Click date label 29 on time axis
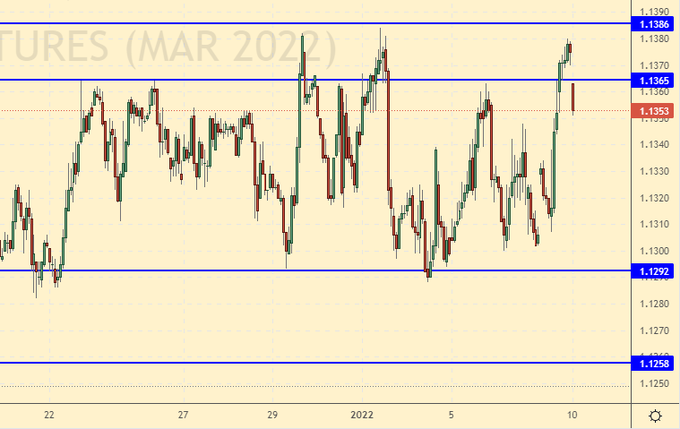Viewport: 680px width, 429px height. 273,415
